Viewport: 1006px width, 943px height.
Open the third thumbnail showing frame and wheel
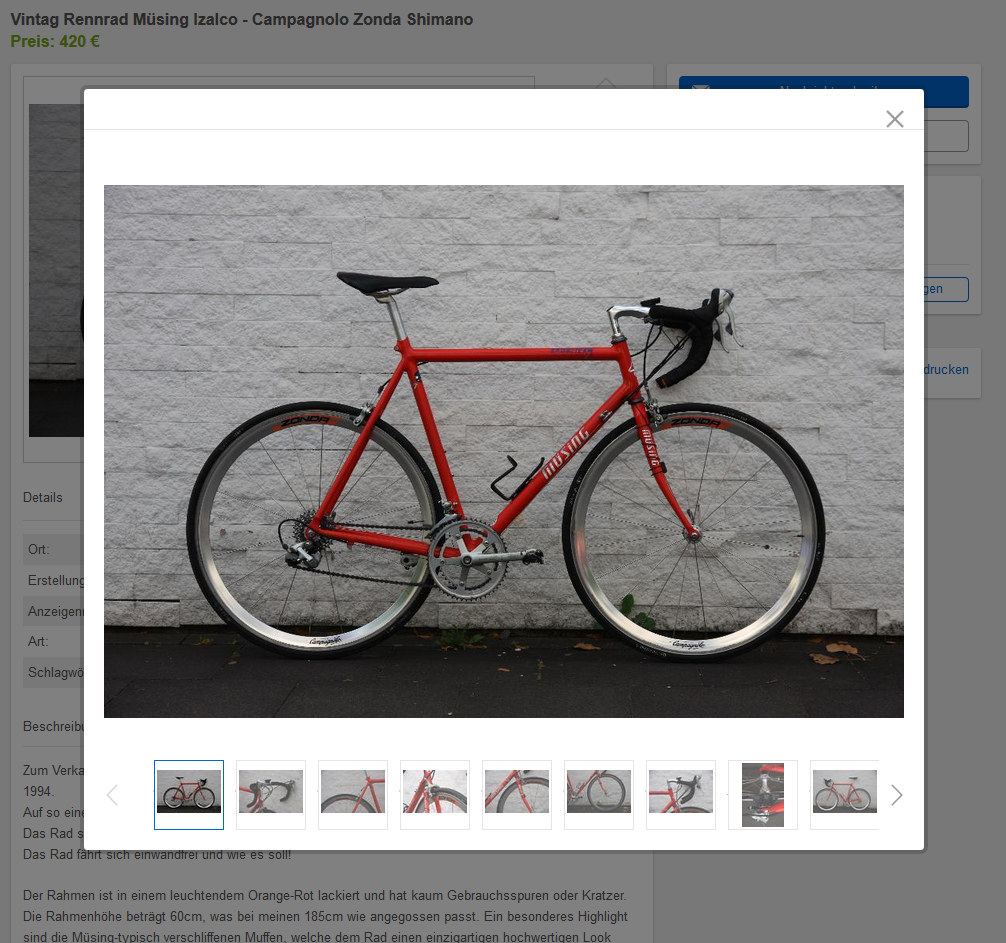pyautogui.click(x=353, y=795)
